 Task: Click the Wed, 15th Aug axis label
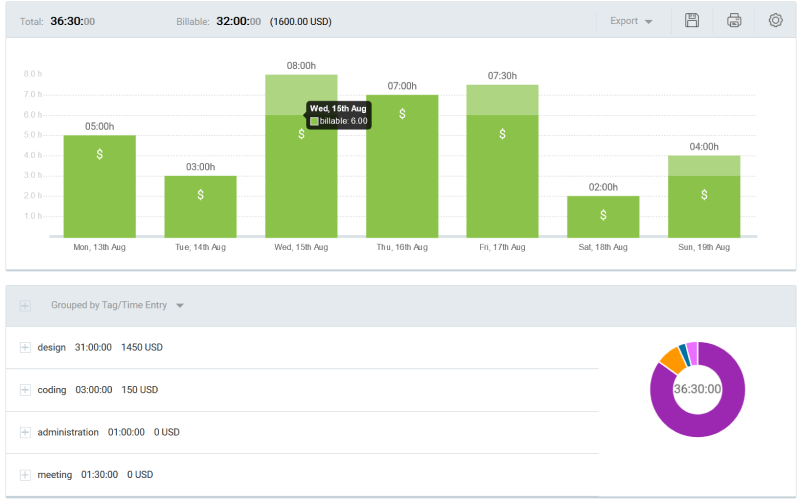pos(301,247)
